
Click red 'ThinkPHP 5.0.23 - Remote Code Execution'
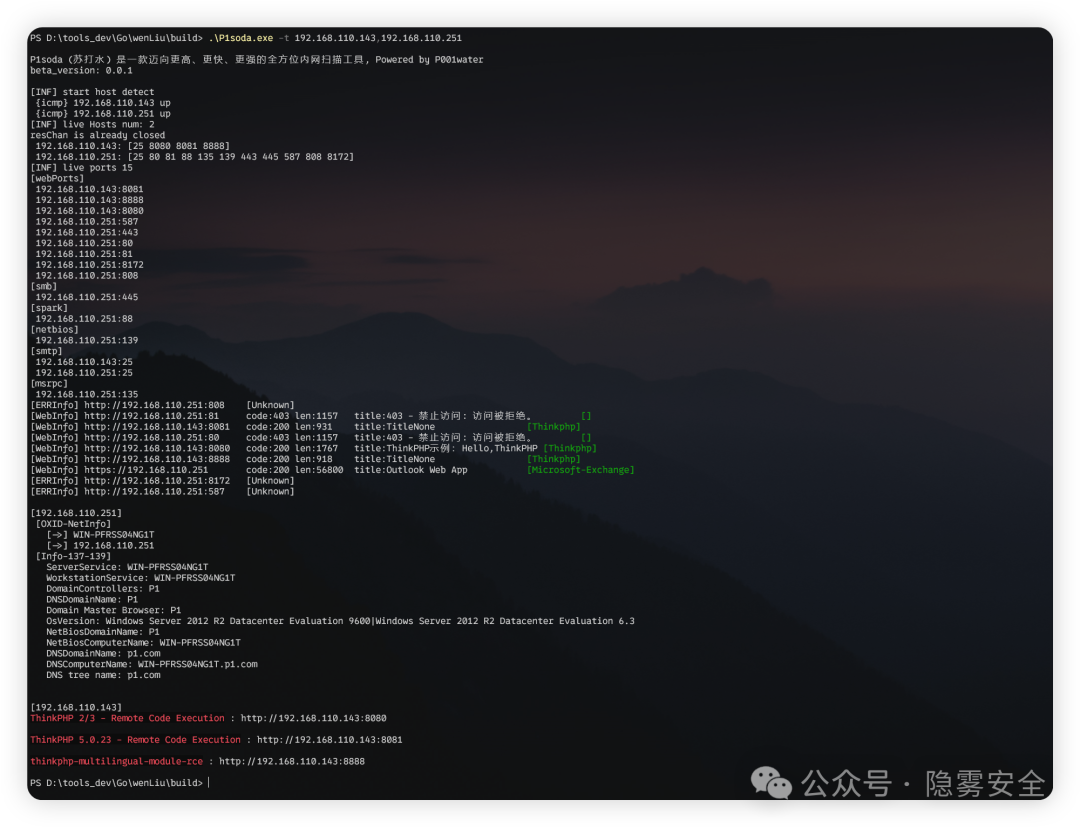click(x=136, y=740)
